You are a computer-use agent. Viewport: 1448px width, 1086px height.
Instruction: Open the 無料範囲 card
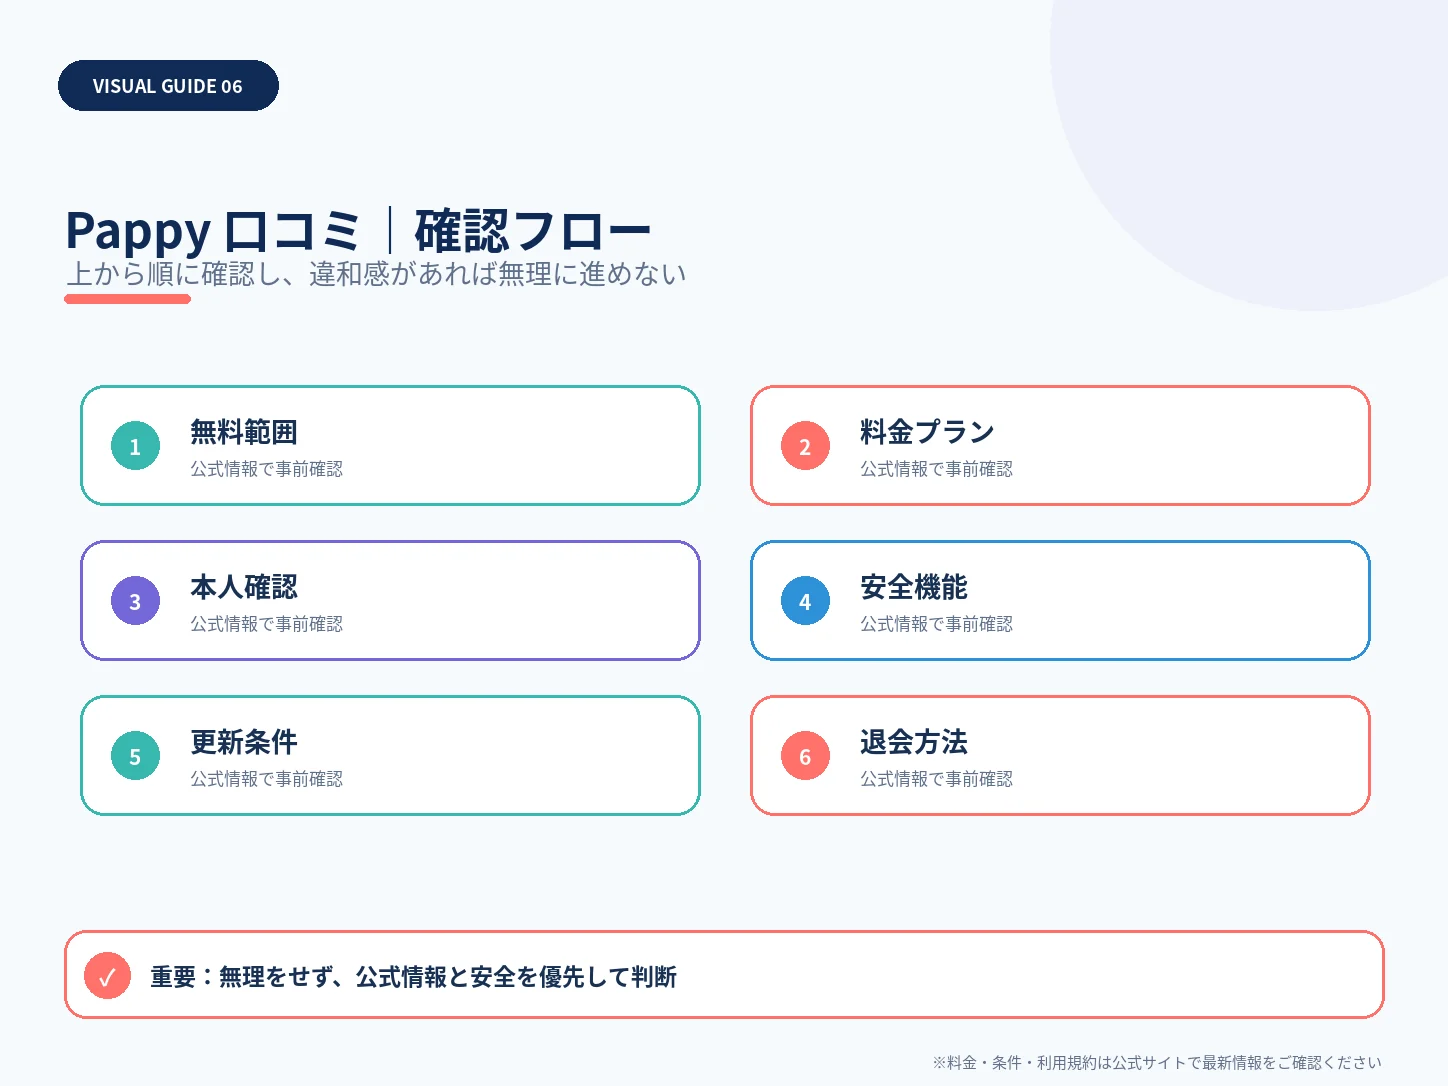[x=390, y=446]
